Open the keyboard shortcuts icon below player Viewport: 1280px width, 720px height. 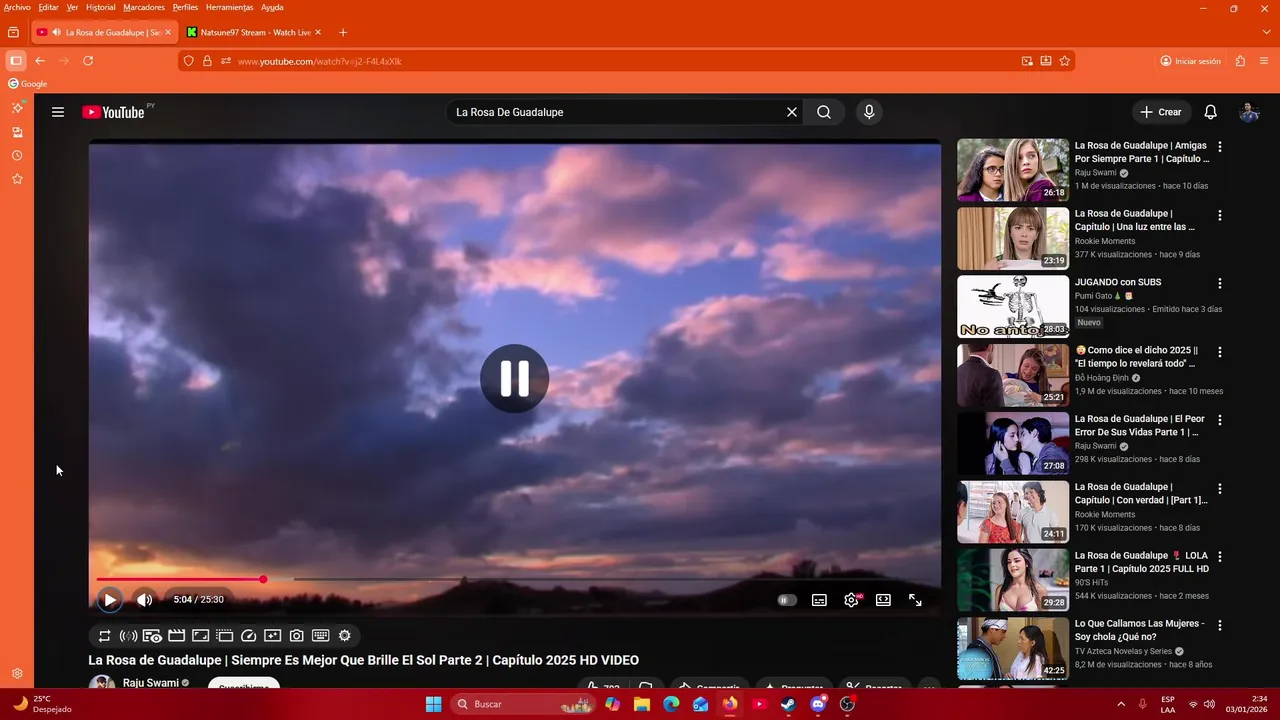point(321,635)
